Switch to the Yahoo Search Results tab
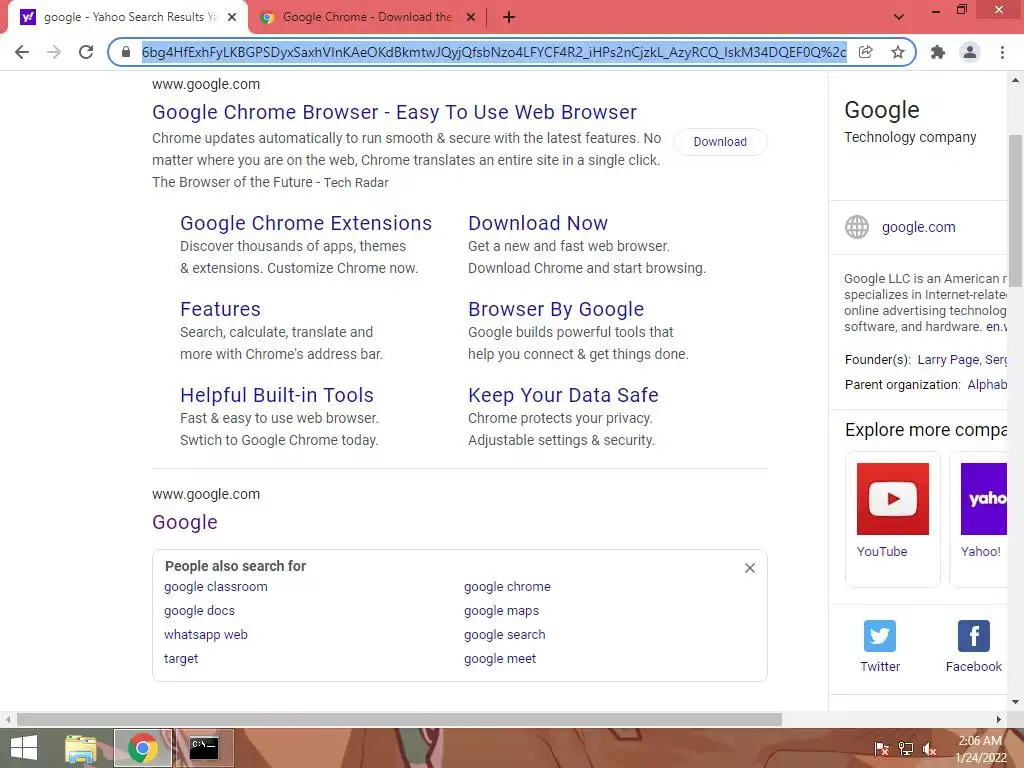 127,18
